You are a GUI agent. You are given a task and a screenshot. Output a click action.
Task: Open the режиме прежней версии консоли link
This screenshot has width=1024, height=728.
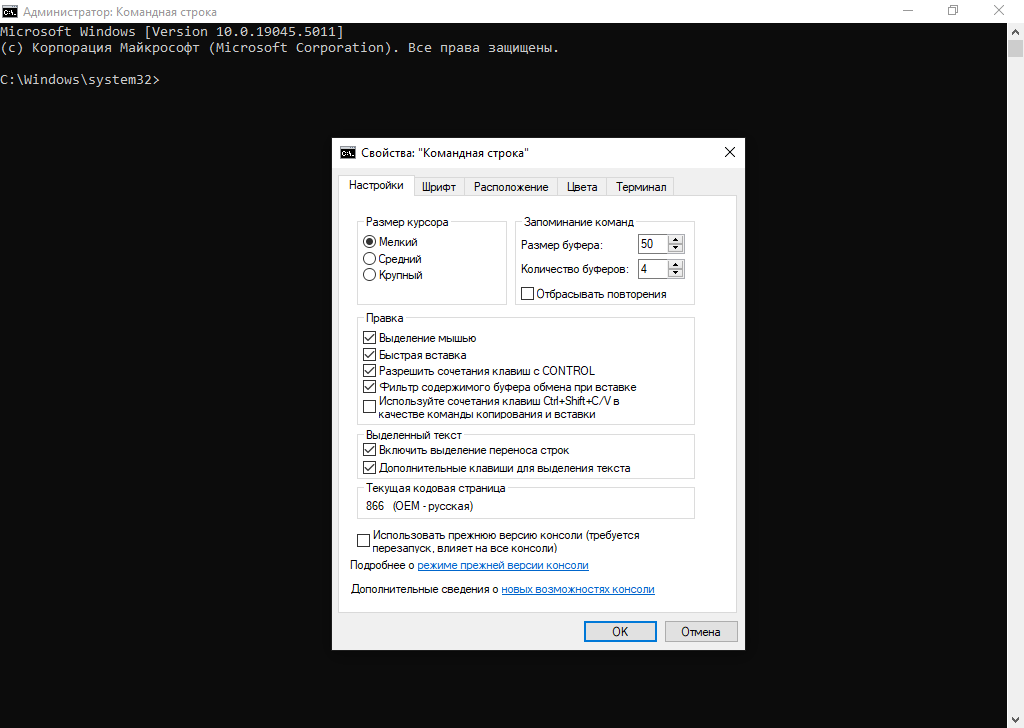502,565
